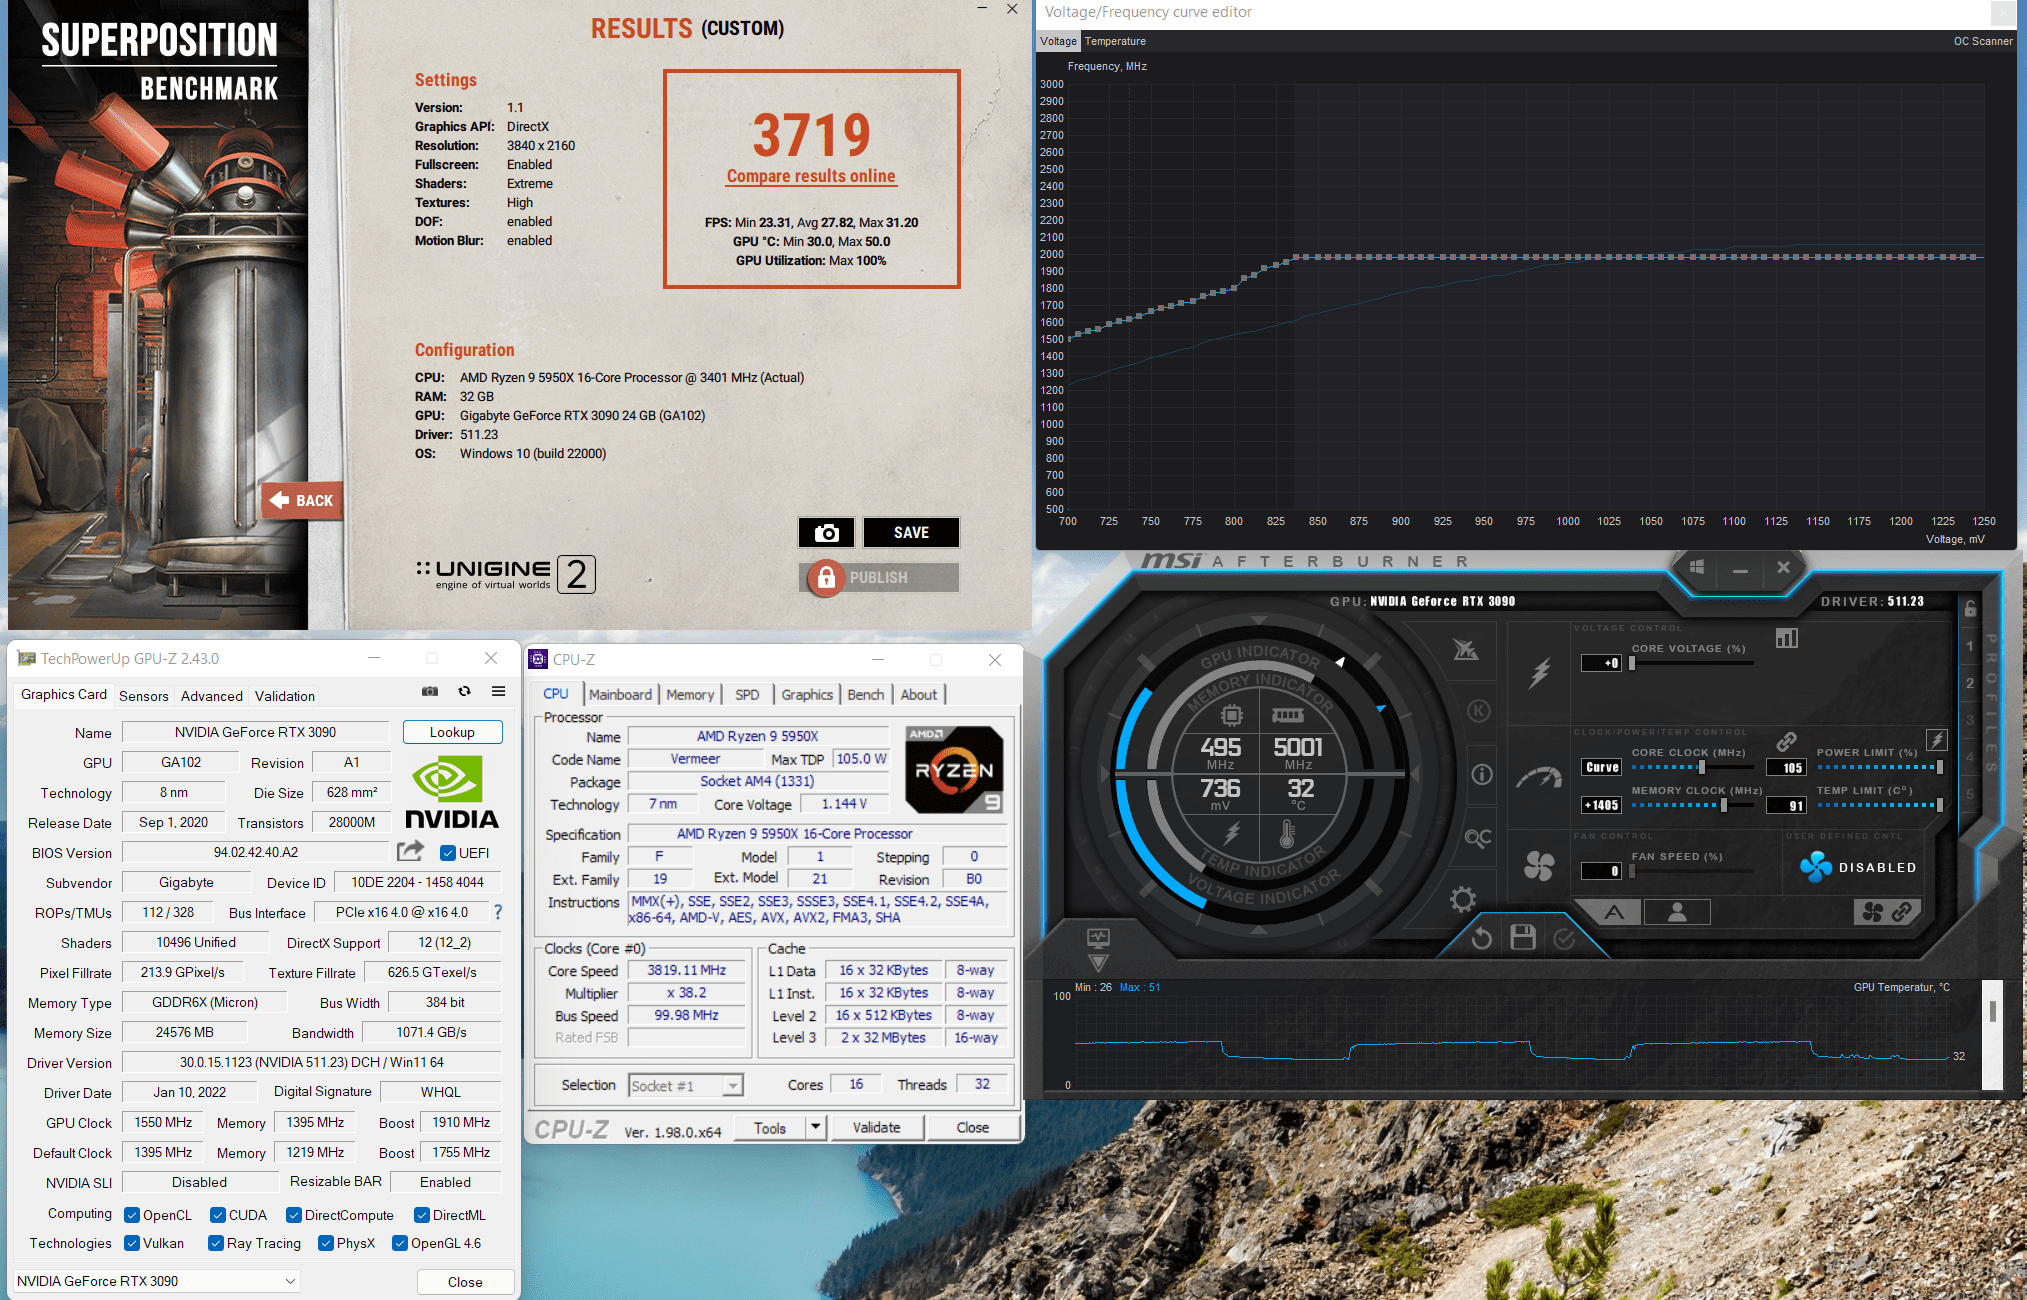Switch to the Advanced tab in GPU-Z
2027x1300 pixels.
pos(212,696)
